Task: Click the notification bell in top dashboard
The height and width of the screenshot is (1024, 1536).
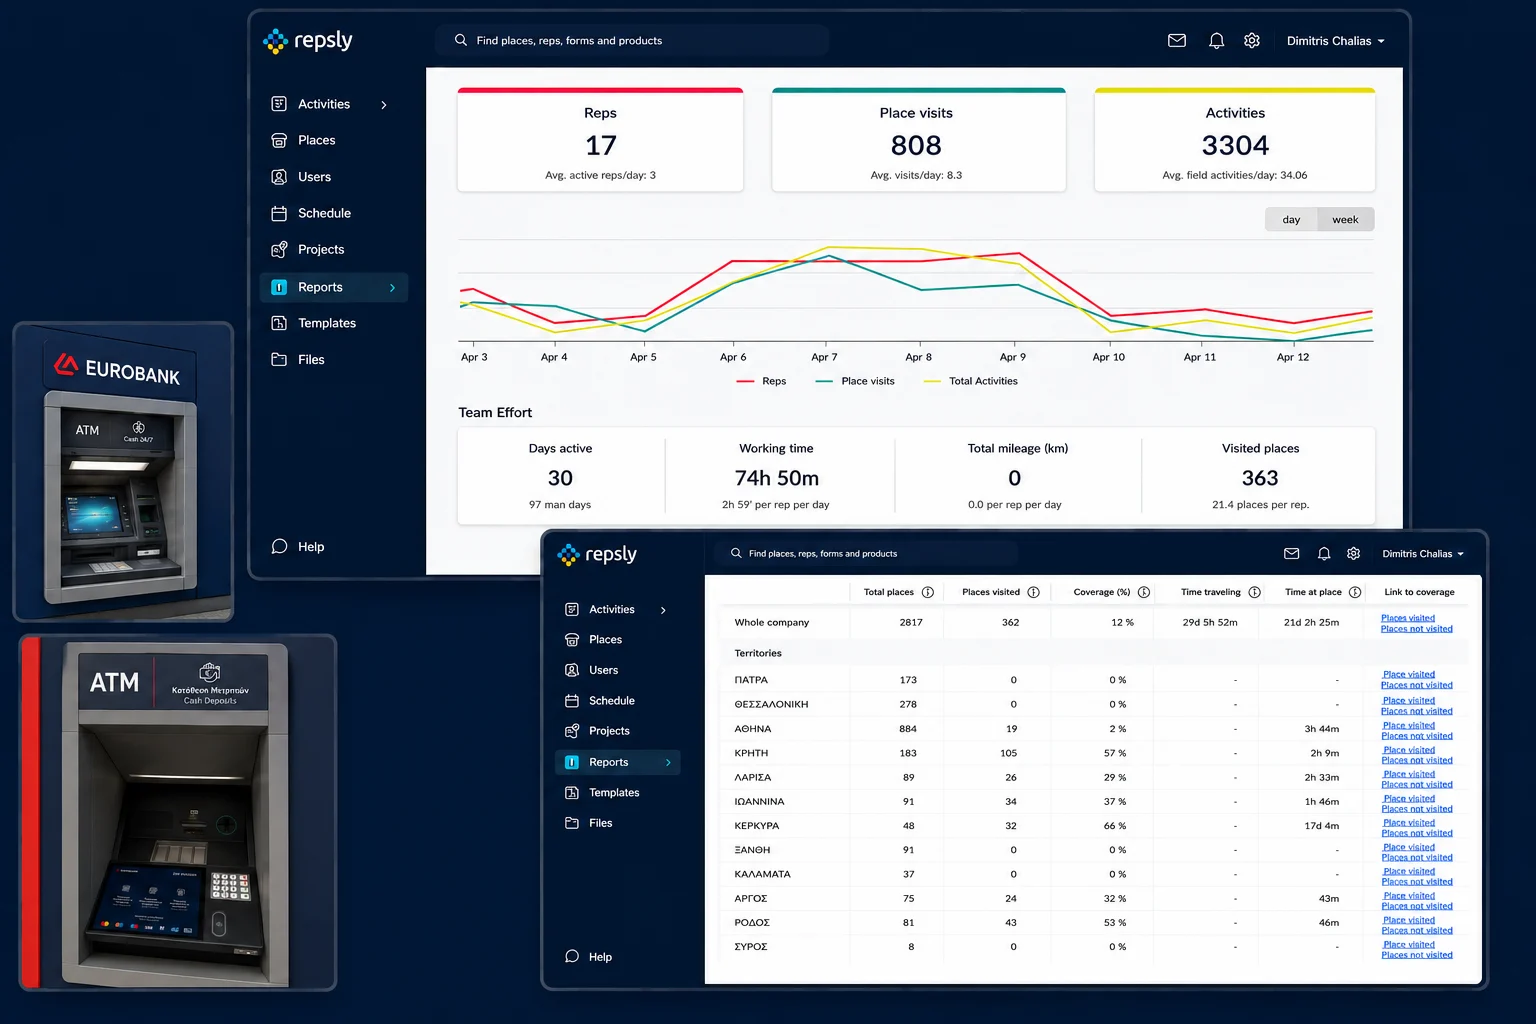Action: pos(1216,41)
